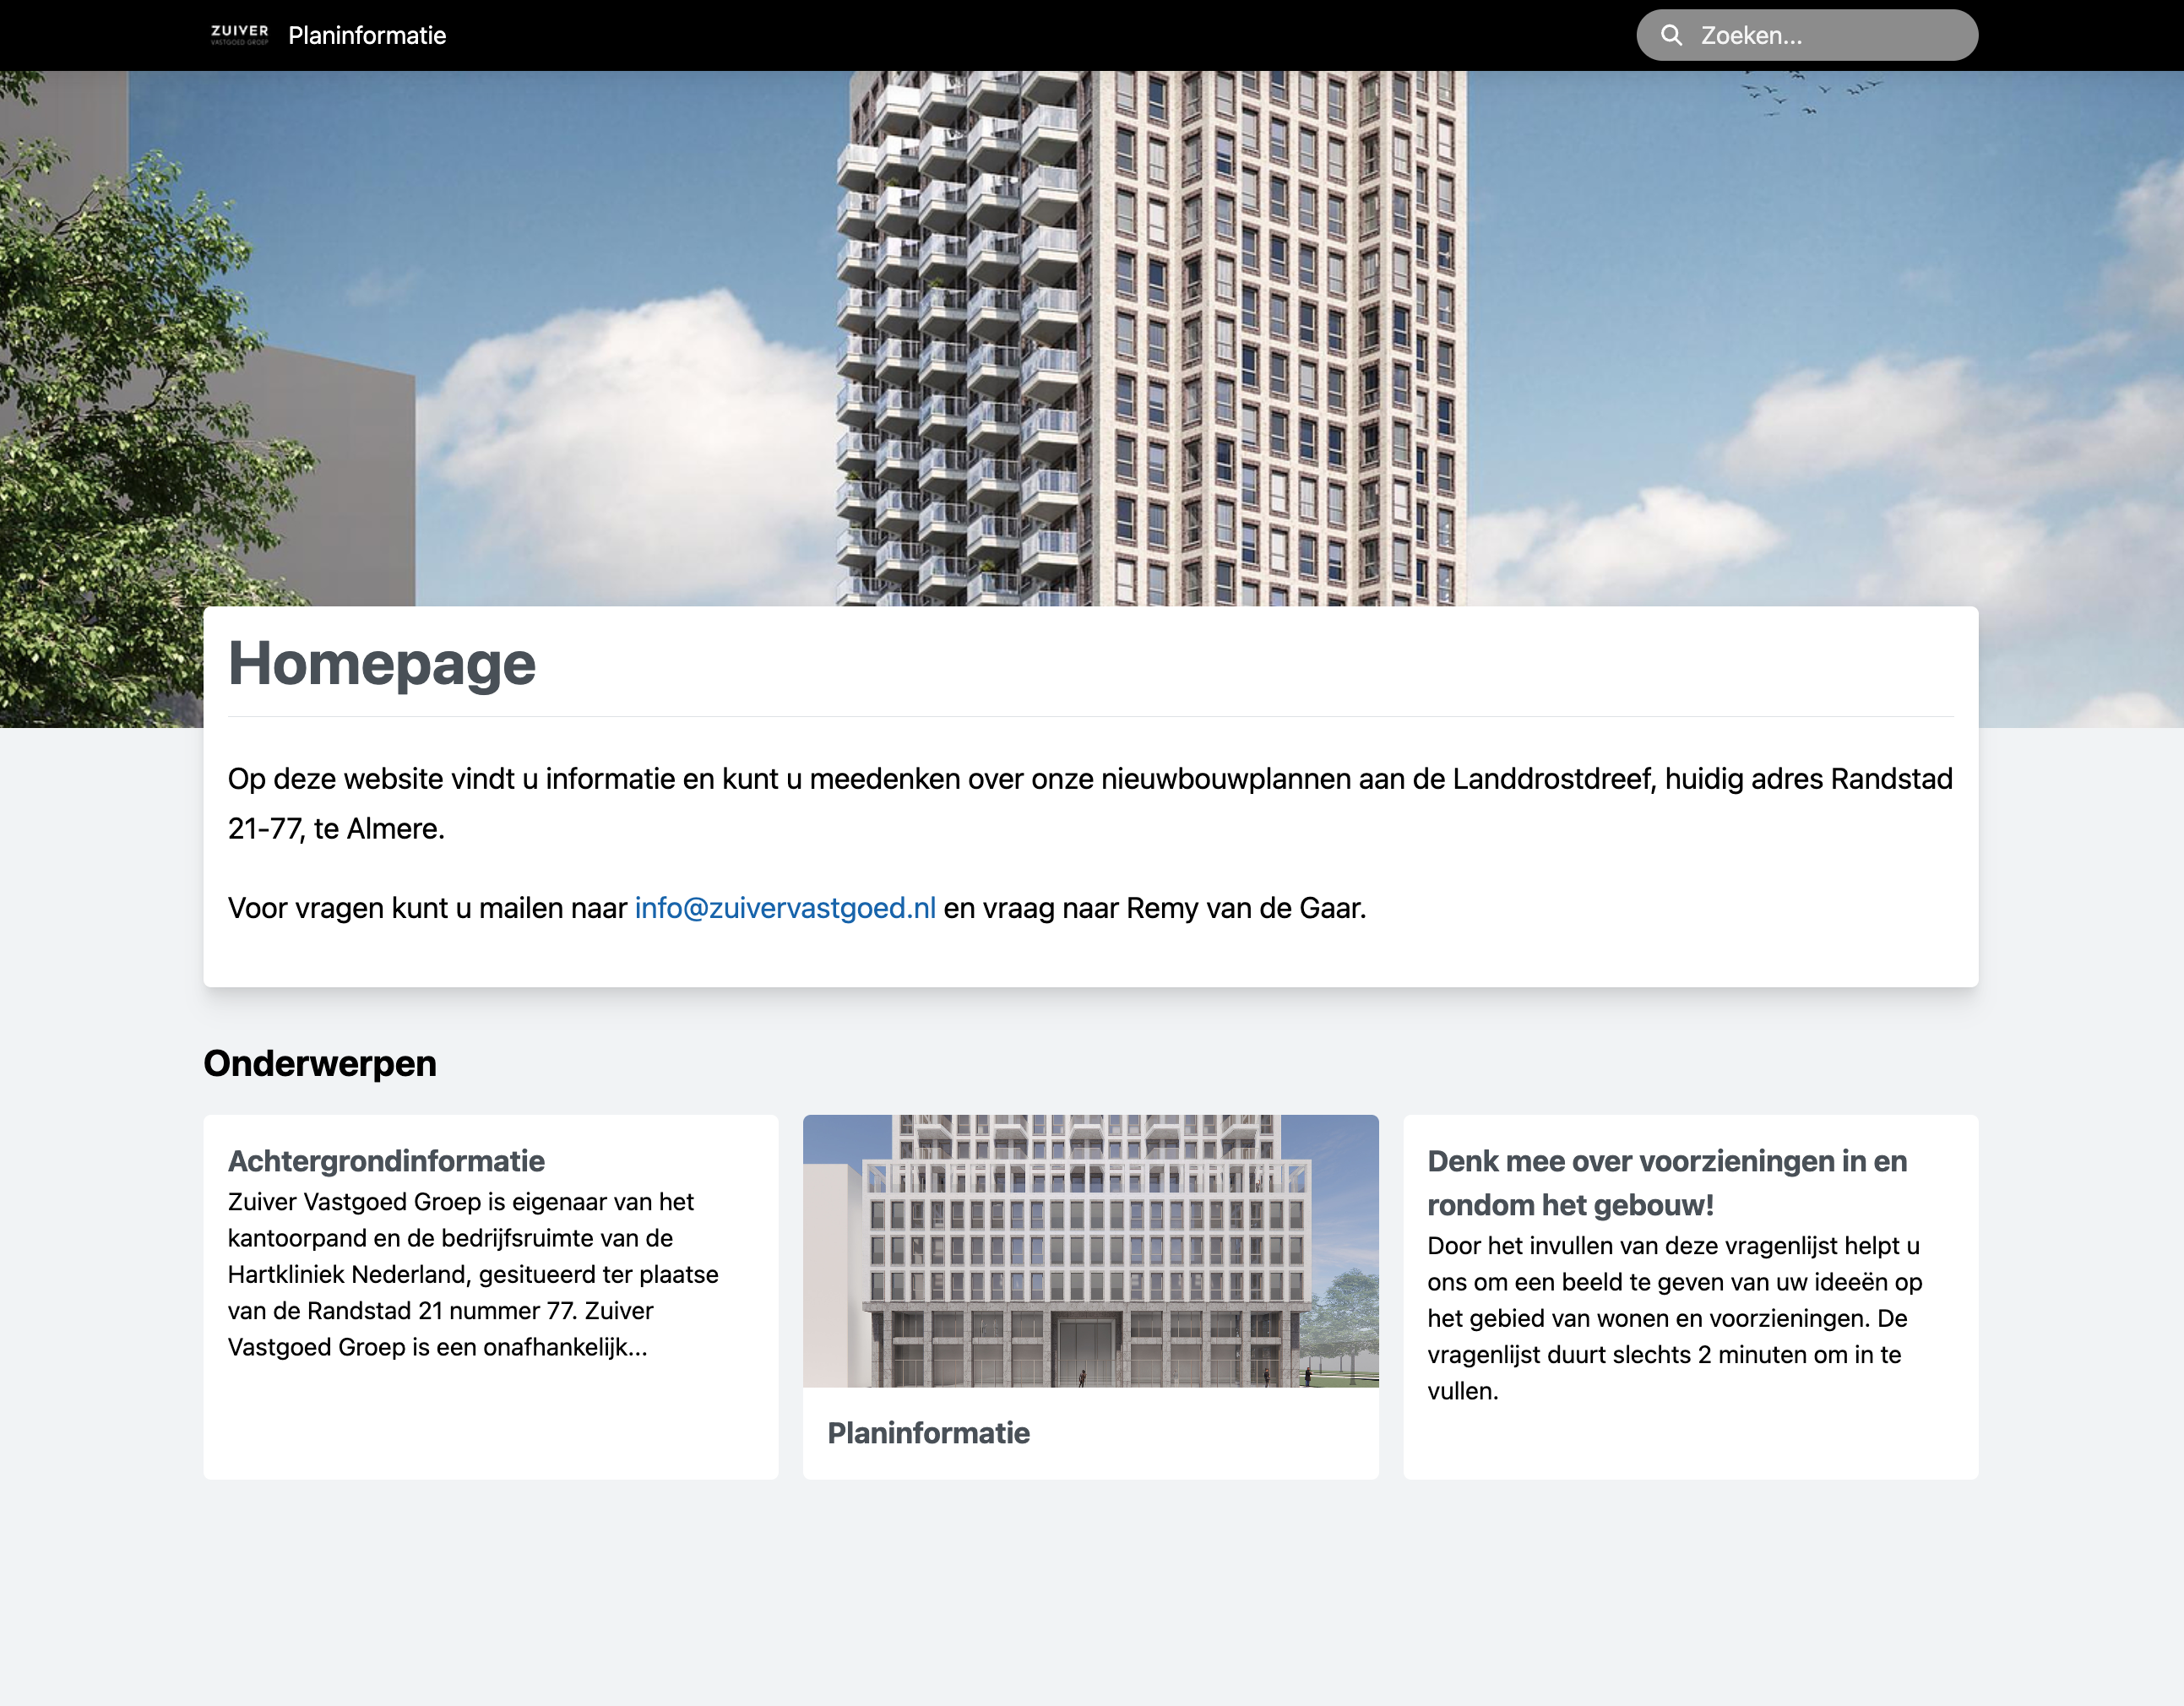Open the info@zuivervastgoed.nl email link

pos(785,908)
